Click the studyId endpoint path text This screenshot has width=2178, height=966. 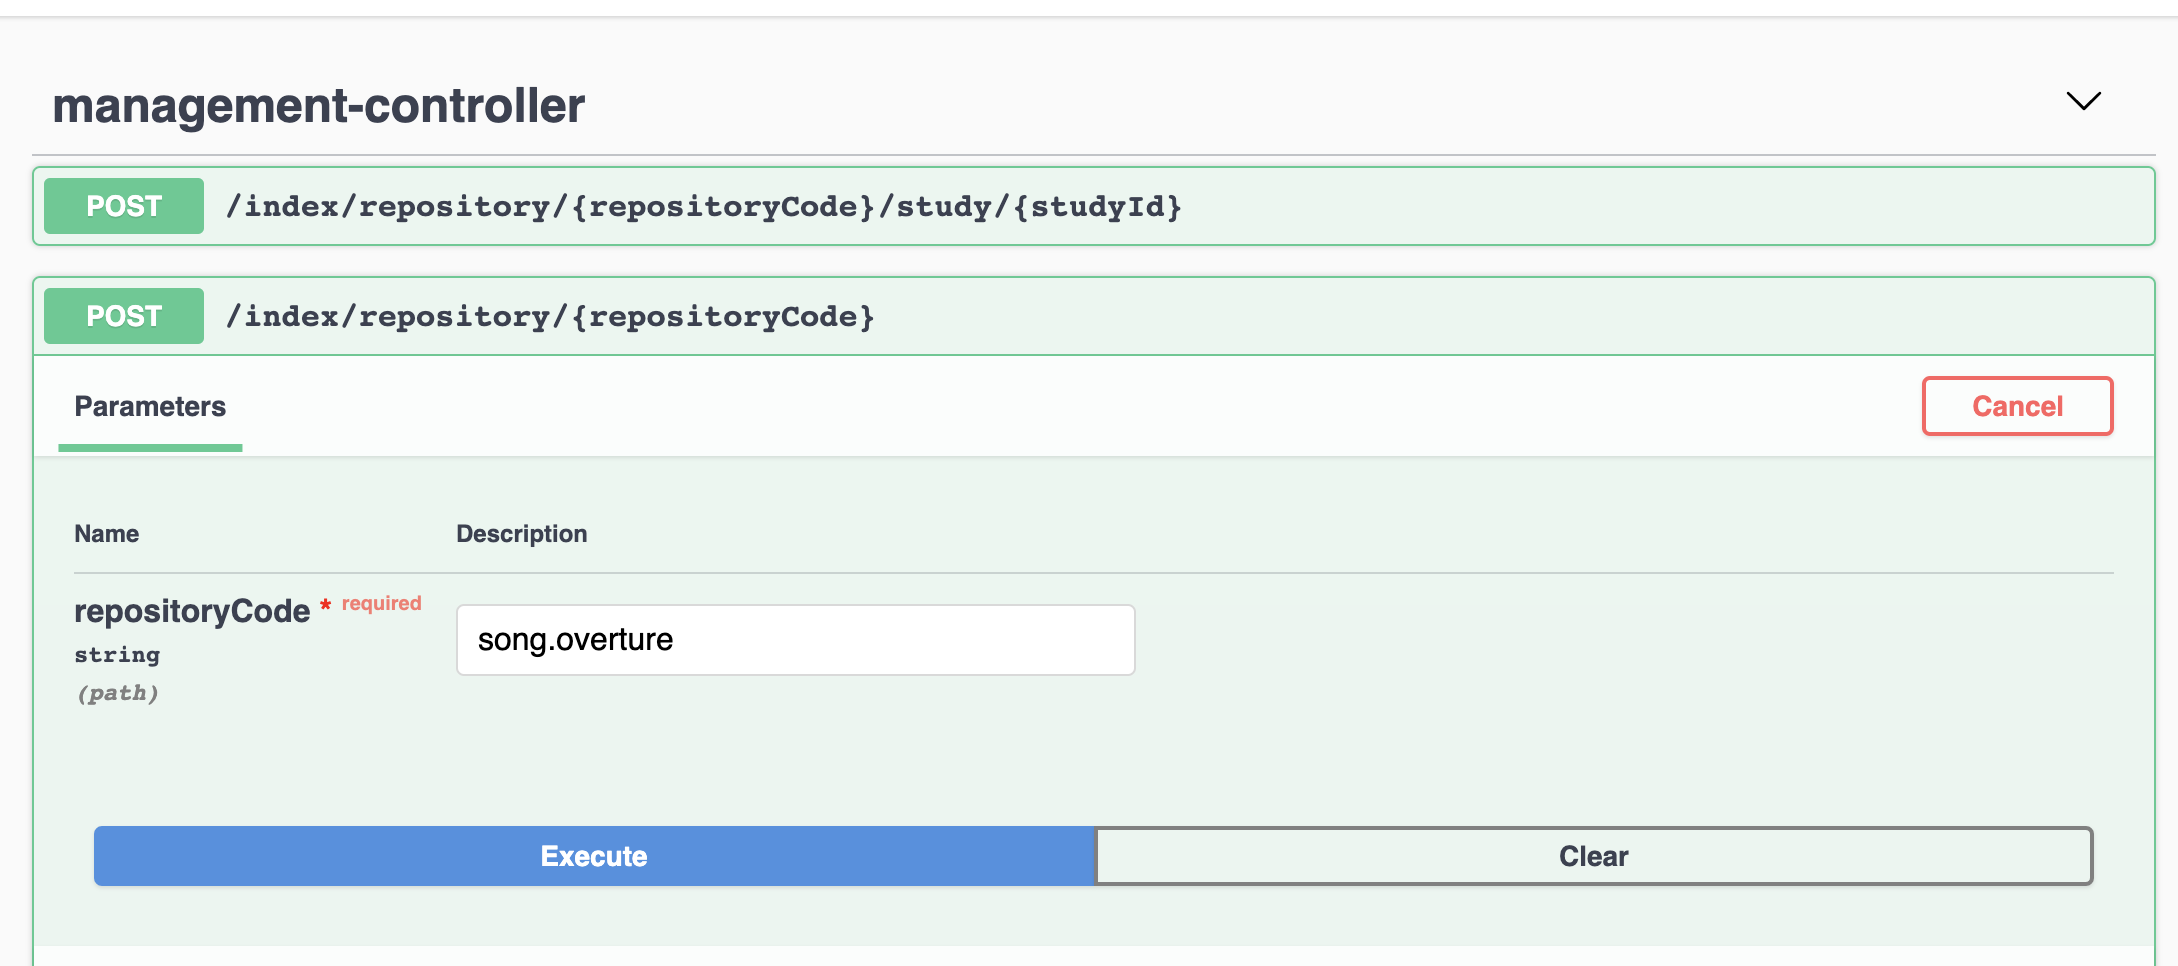pyautogui.click(x=702, y=206)
